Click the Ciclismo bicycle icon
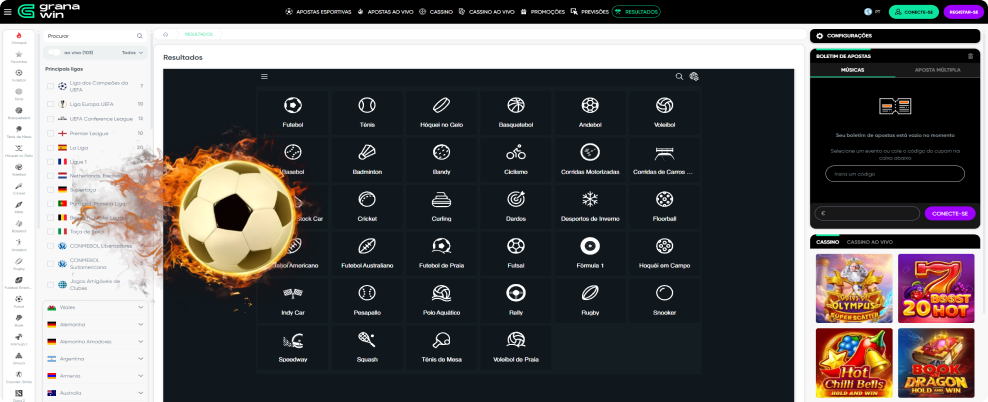The height and width of the screenshot is (402, 988). pos(515,152)
